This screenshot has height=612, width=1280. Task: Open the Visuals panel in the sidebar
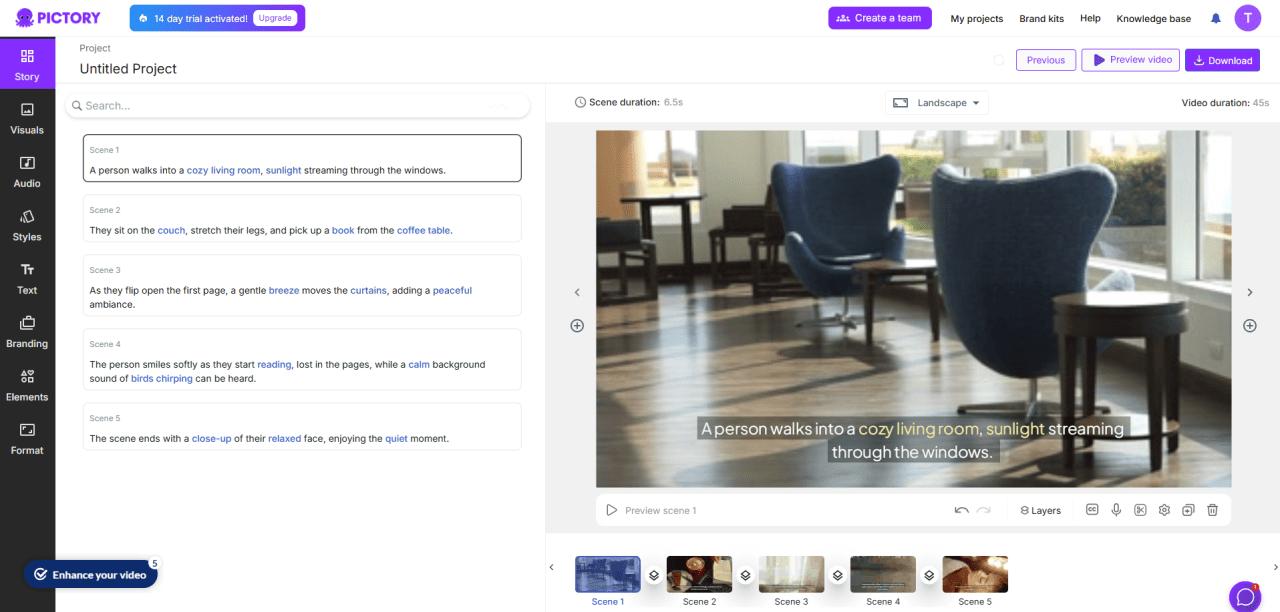27,118
